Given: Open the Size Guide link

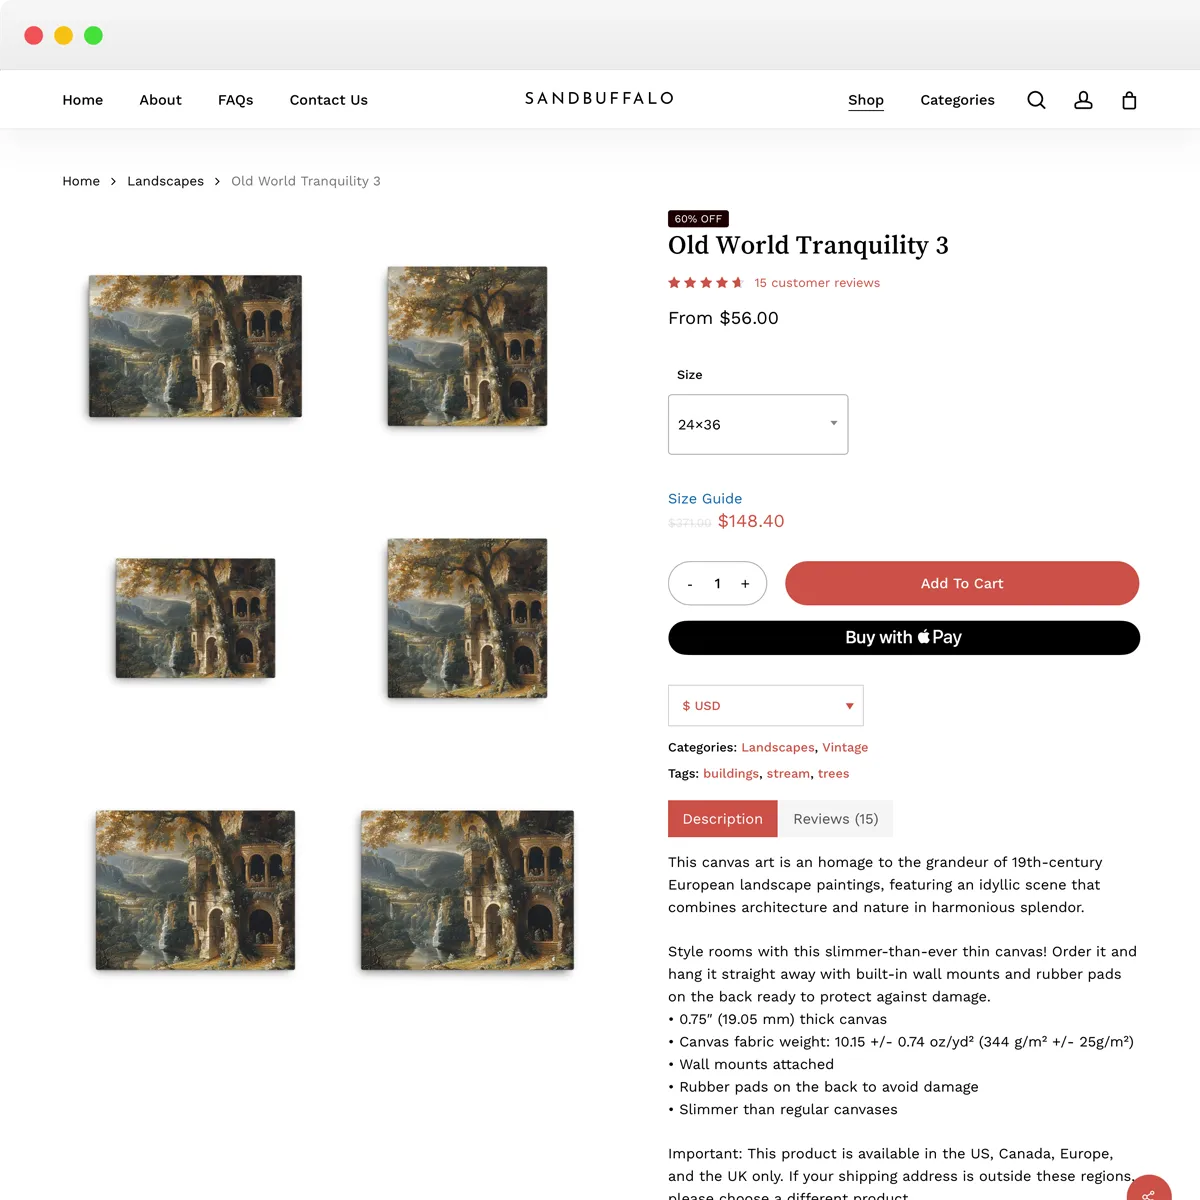Looking at the screenshot, I should [x=705, y=499].
